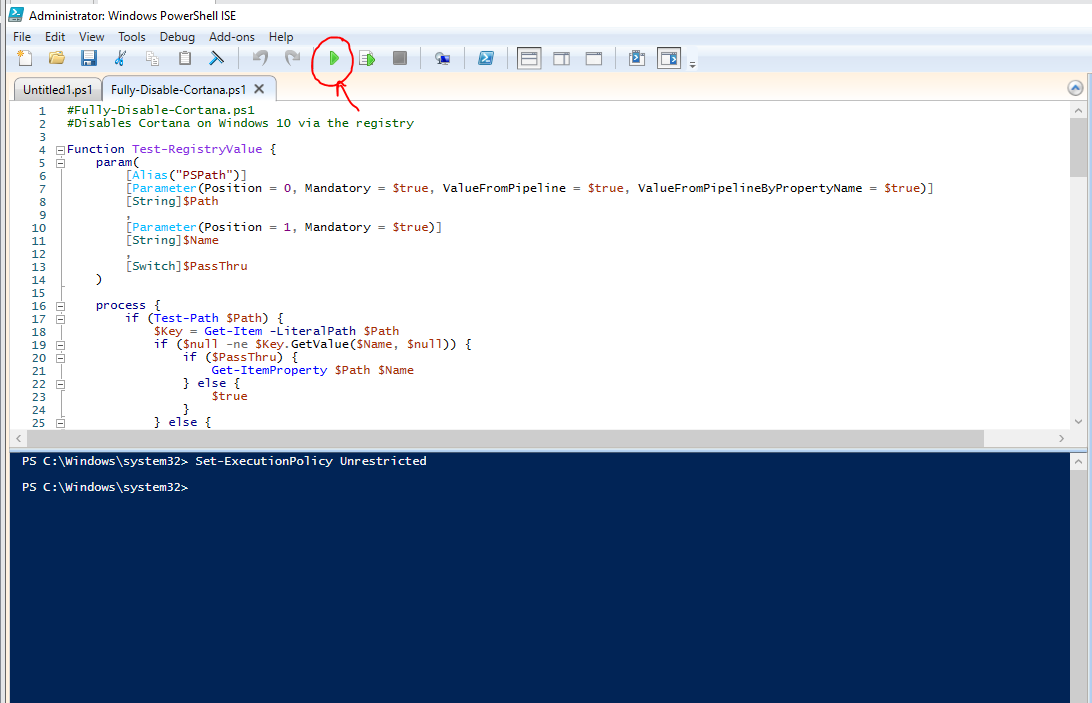Click the PowerShell ISE title bar icon
The width and height of the screenshot is (1092, 703).
click(15, 14)
